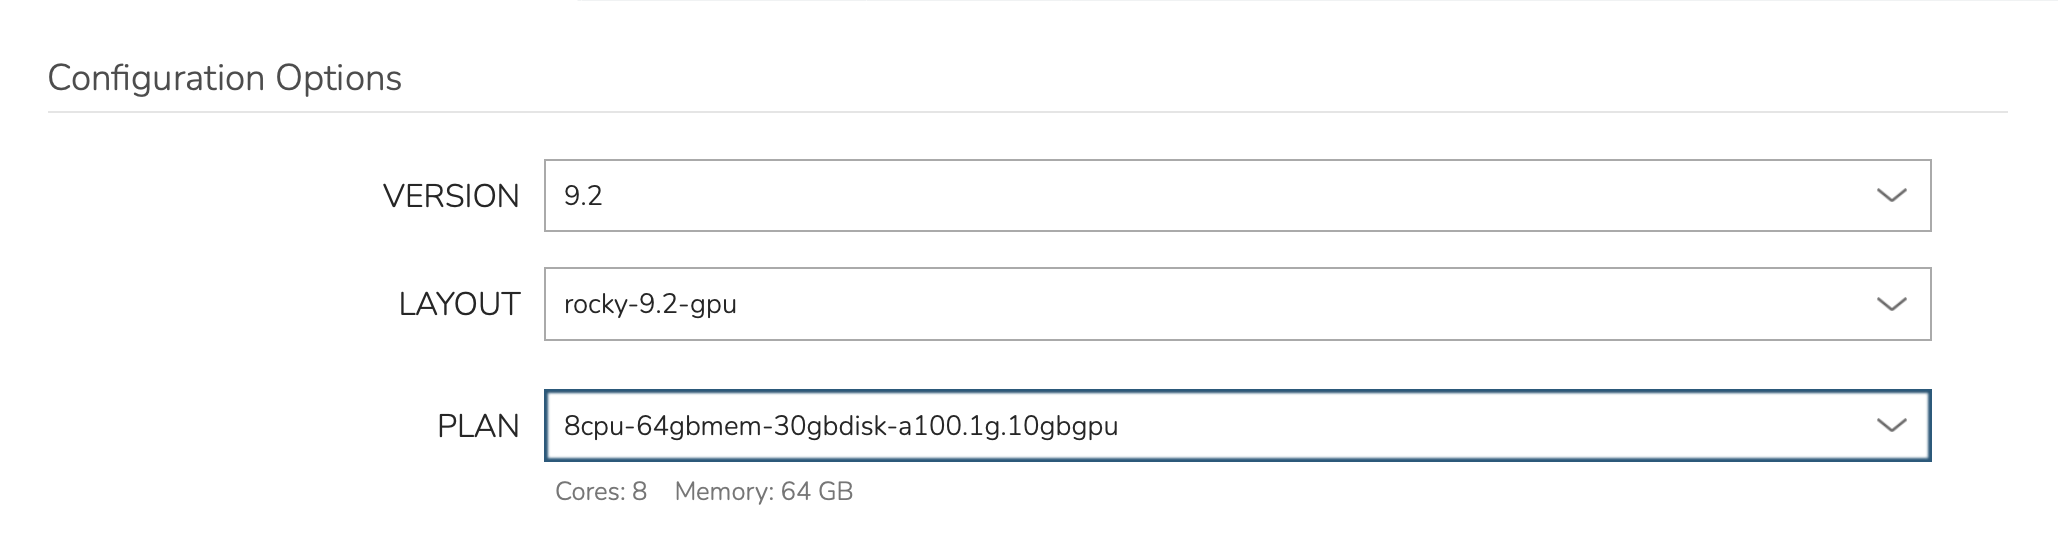Image resolution: width=2058 pixels, height=534 pixels.
Task: Click empty middle of LAYOUT field
Action: (1300, 304)
